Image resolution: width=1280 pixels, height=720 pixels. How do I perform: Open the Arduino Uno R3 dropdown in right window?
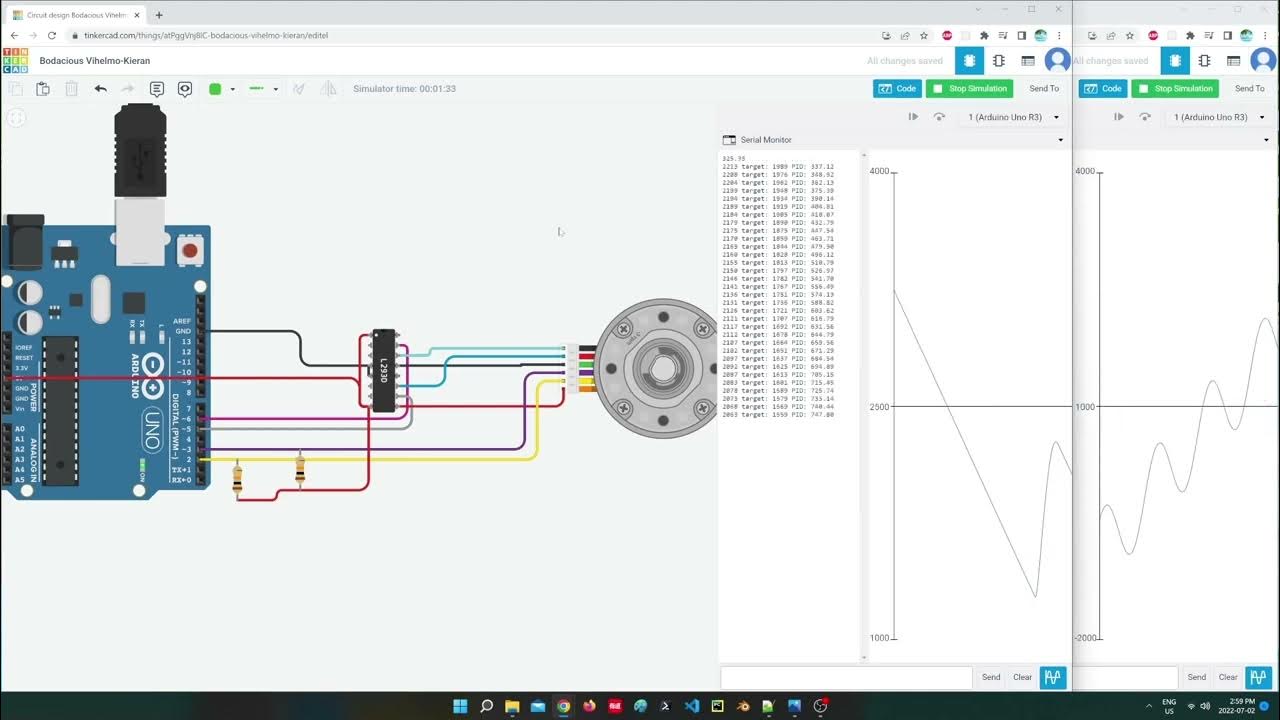click(x=1217, y=117)
